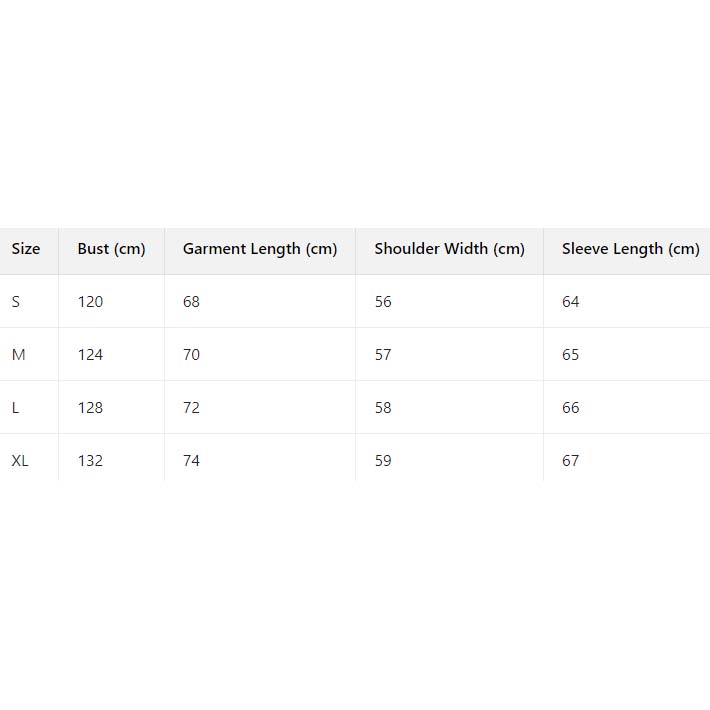710x710 pixels.
Task: Click shoulder width value 57
Action: tap(383, 355)
